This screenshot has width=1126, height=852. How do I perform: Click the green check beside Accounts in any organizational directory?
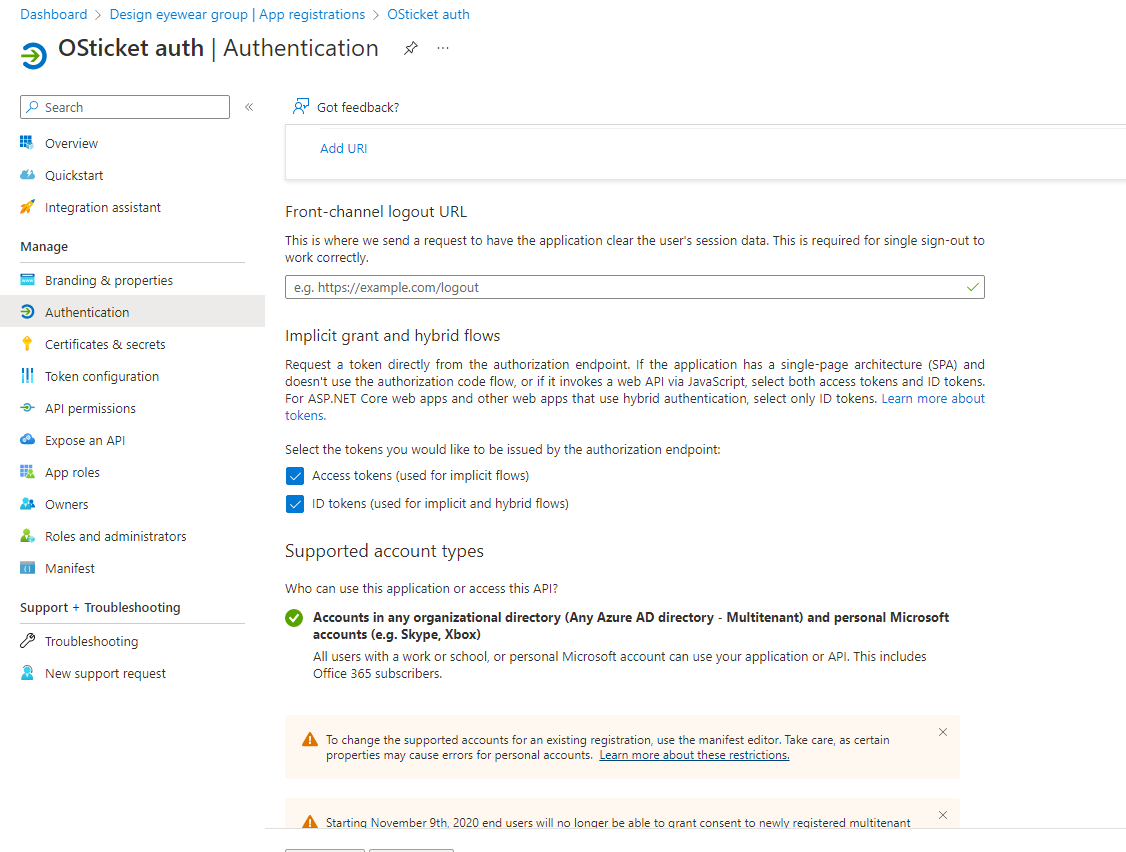[x=294, y=618]
